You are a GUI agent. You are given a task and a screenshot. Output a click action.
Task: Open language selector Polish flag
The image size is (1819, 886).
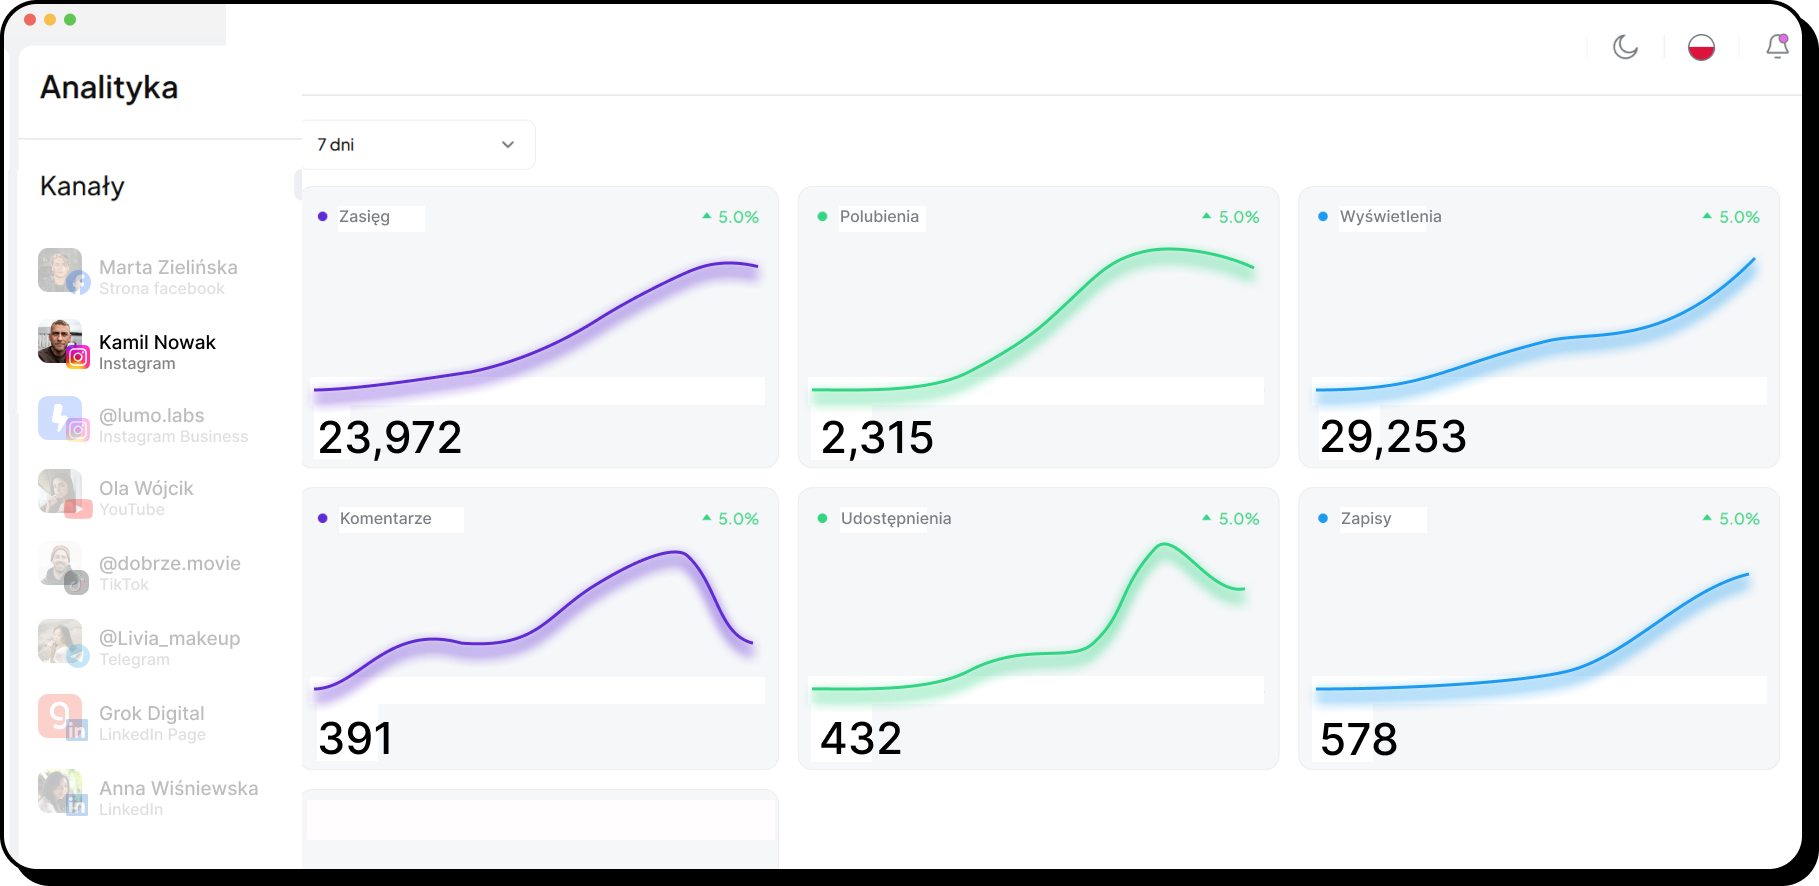pos(1701,47)
